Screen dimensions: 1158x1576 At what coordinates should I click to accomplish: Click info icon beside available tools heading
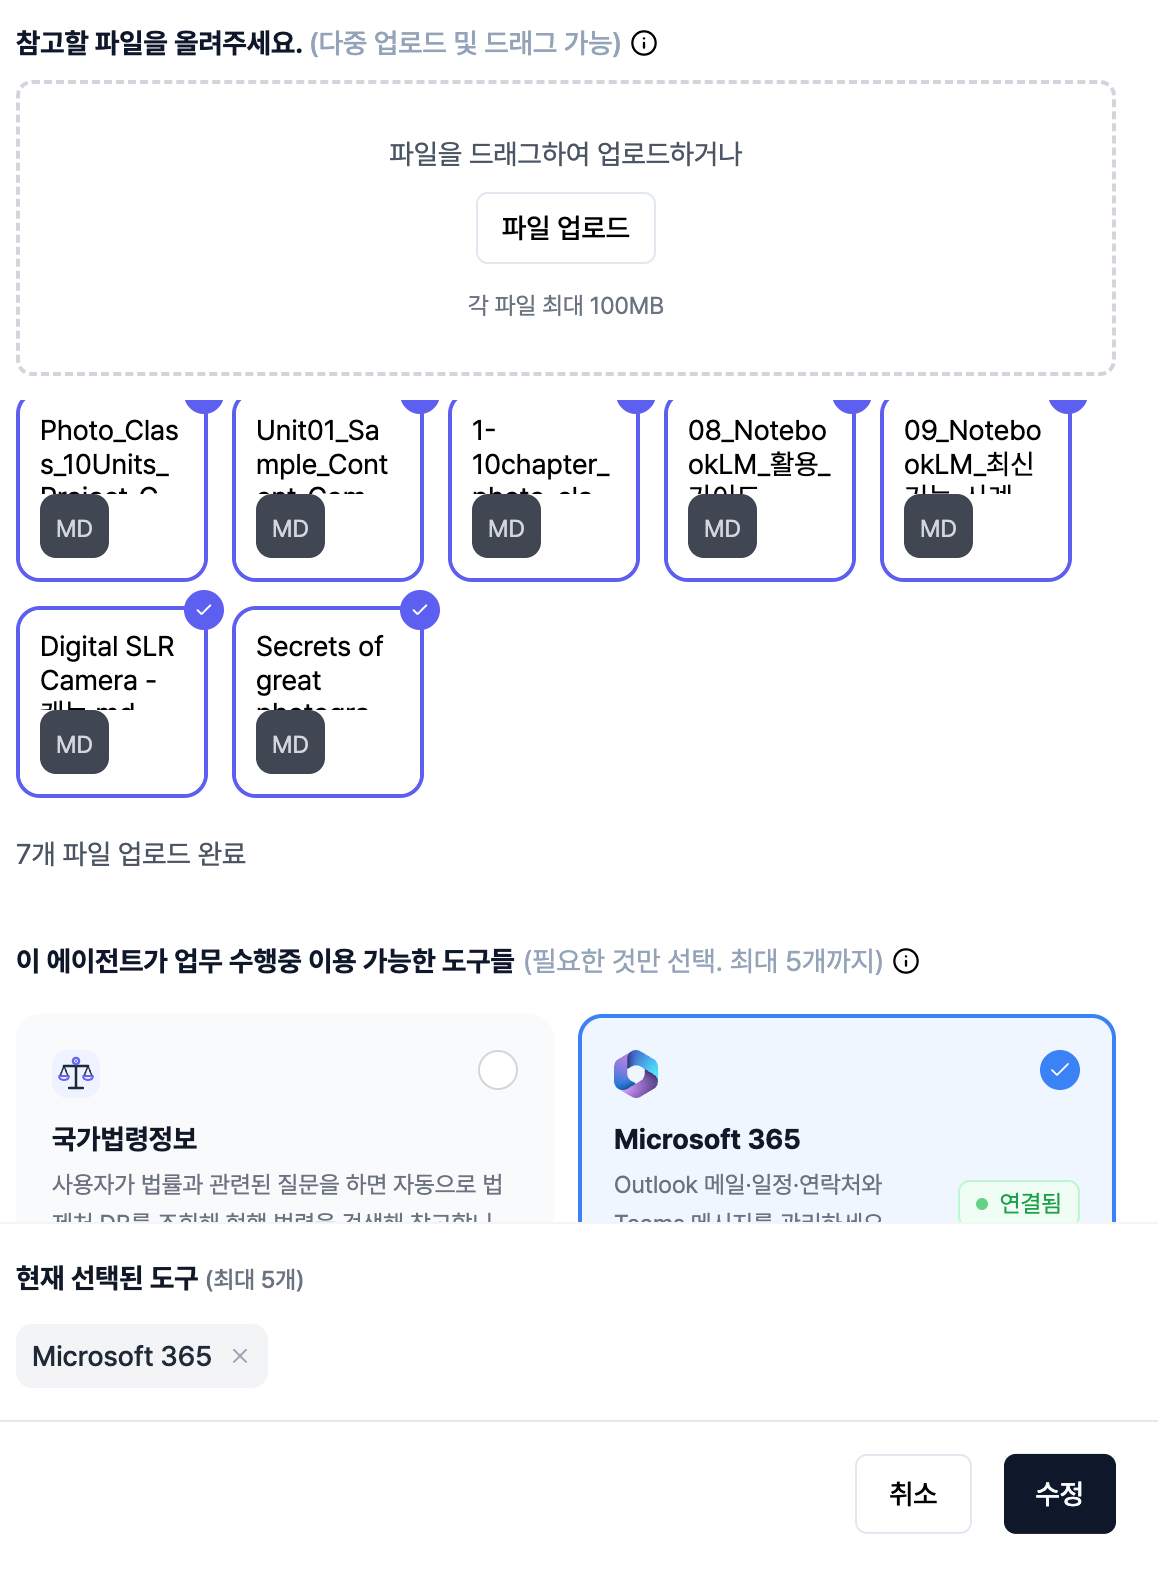tap(906, 961)
